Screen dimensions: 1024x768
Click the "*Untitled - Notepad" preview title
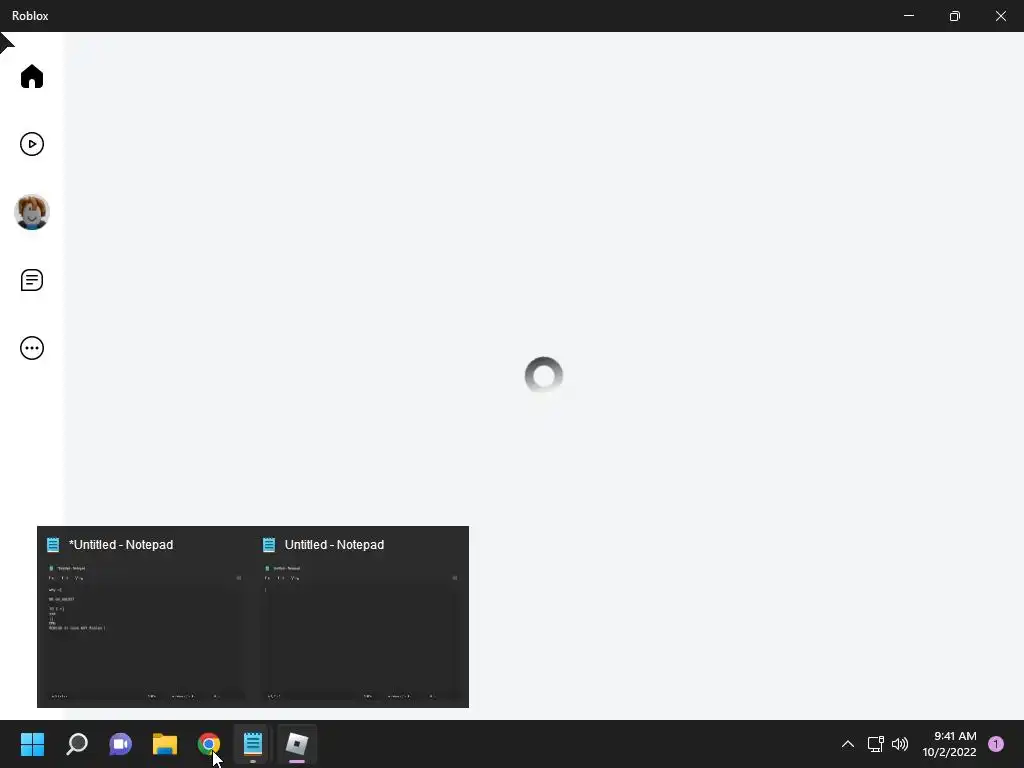coord(121,545)
